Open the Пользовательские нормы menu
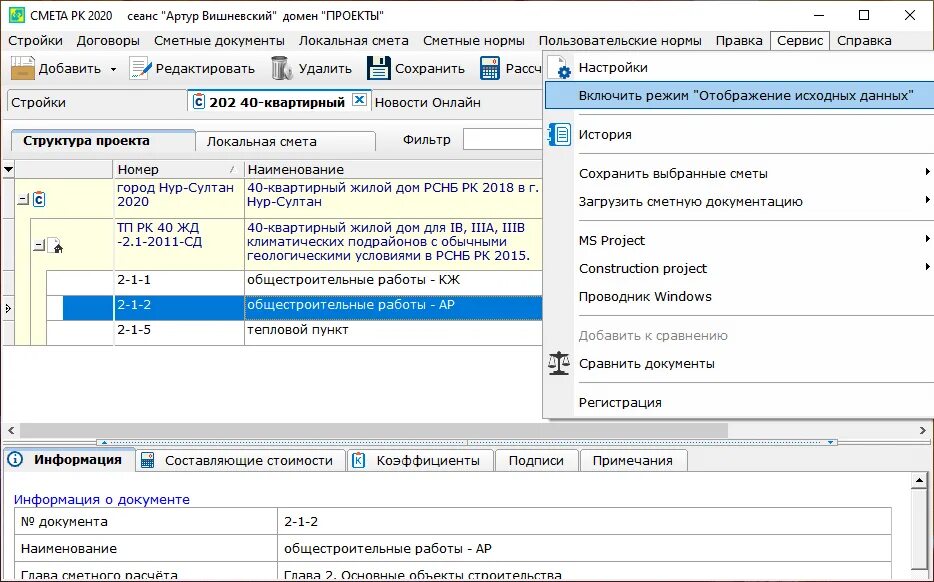Viewport: 934px width, 582px height. click(x=620, y=41)
